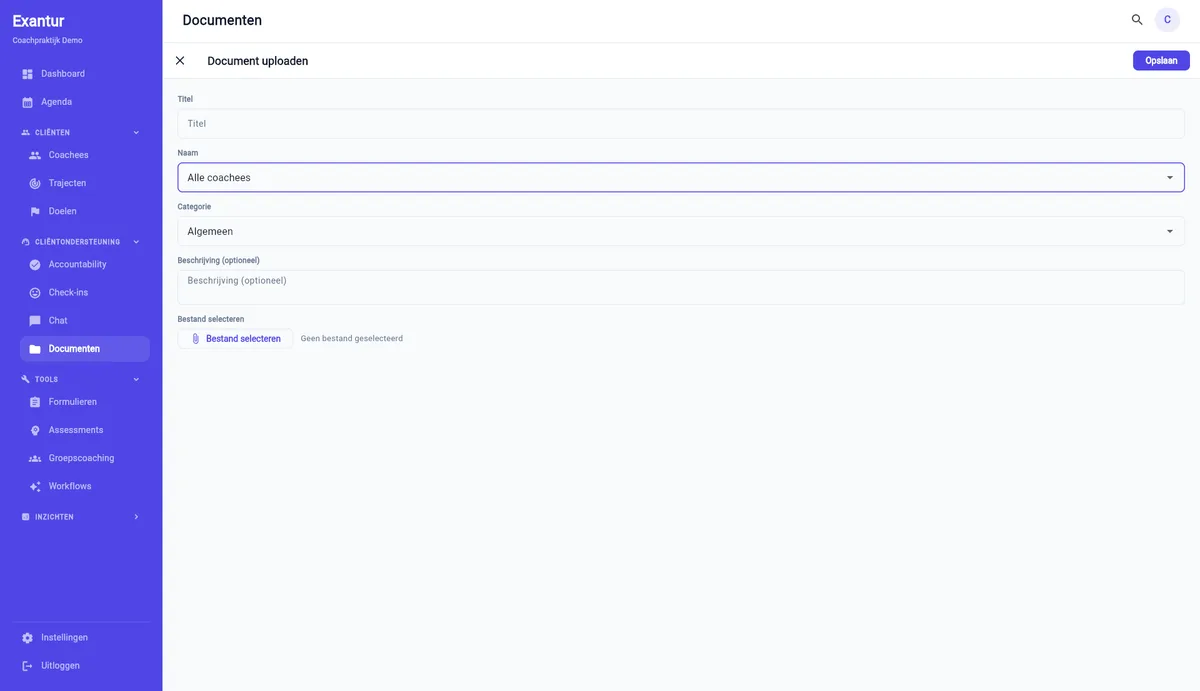Screen dimensions: 1200x691
Task: Collapse the Cliëntondersteuning section chevron
Action: (x=136, y=242)
